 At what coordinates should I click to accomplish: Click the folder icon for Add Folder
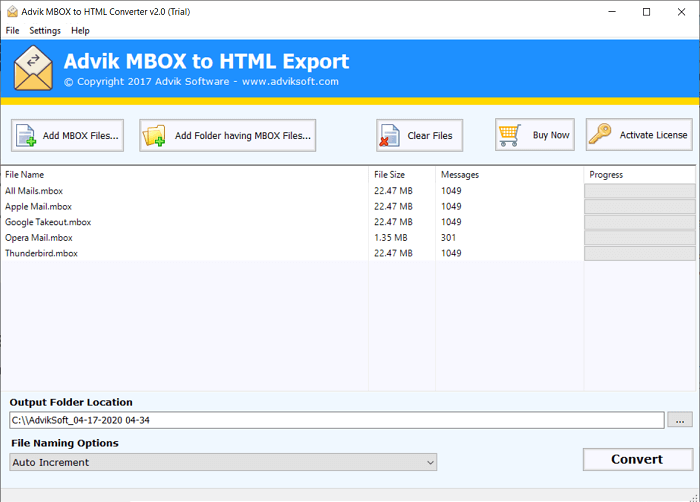click(154, 135)
